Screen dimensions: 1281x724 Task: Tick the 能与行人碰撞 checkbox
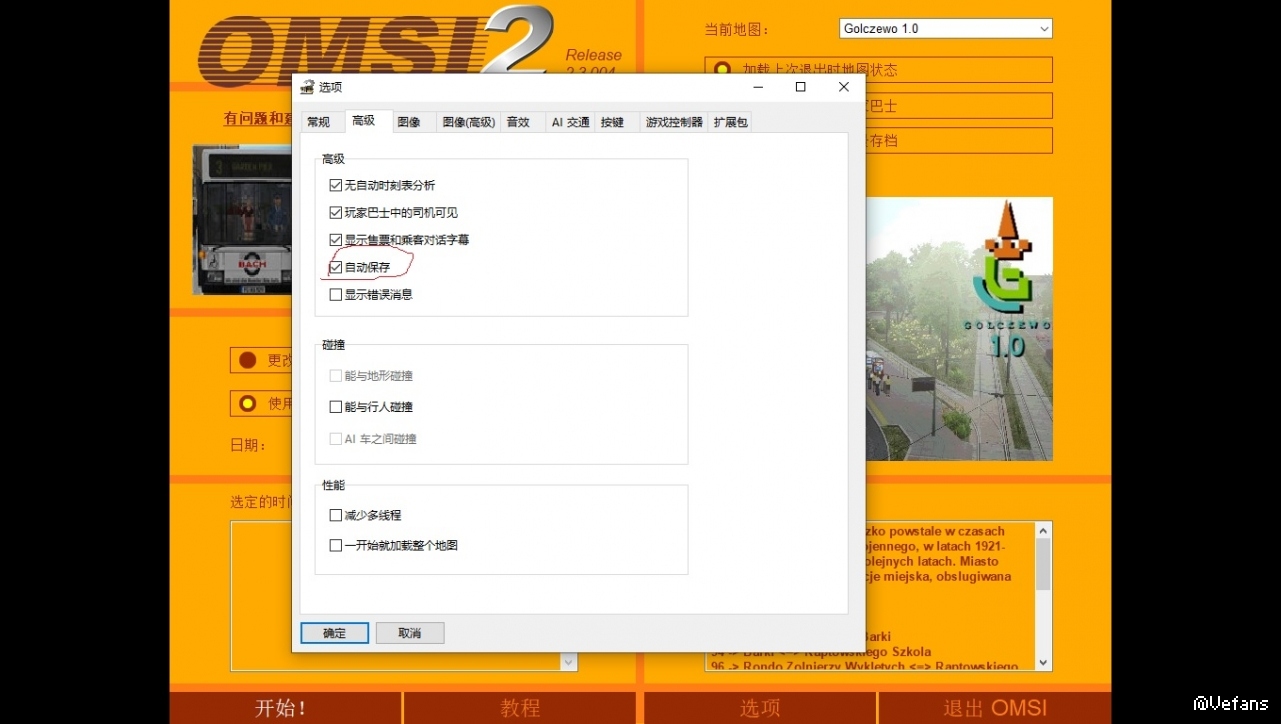336,407
